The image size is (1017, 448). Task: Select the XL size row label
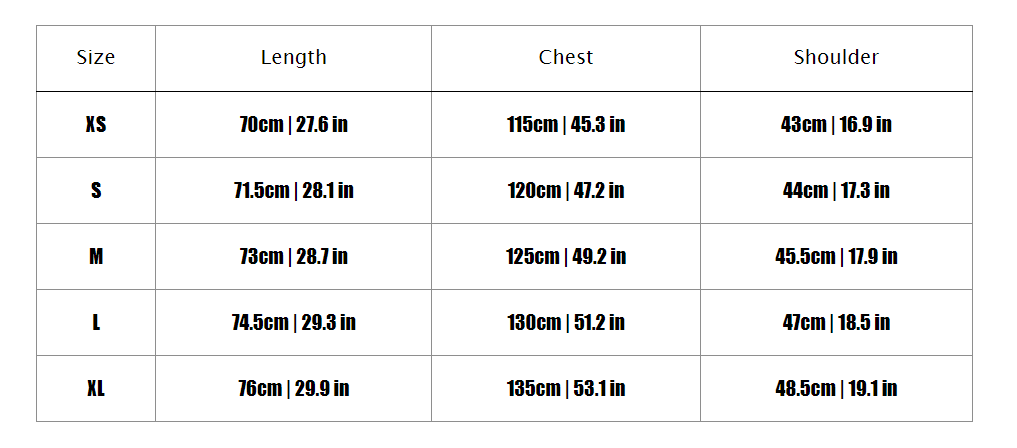[96, 389]
